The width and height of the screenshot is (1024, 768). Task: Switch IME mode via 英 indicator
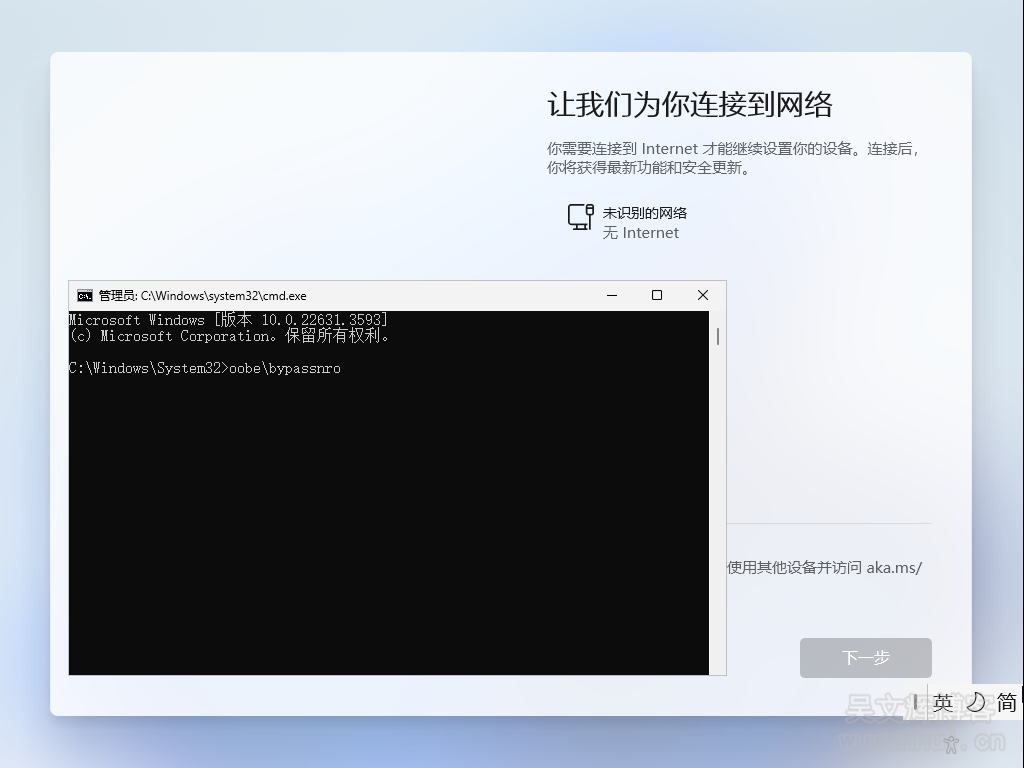pos(942,702)
